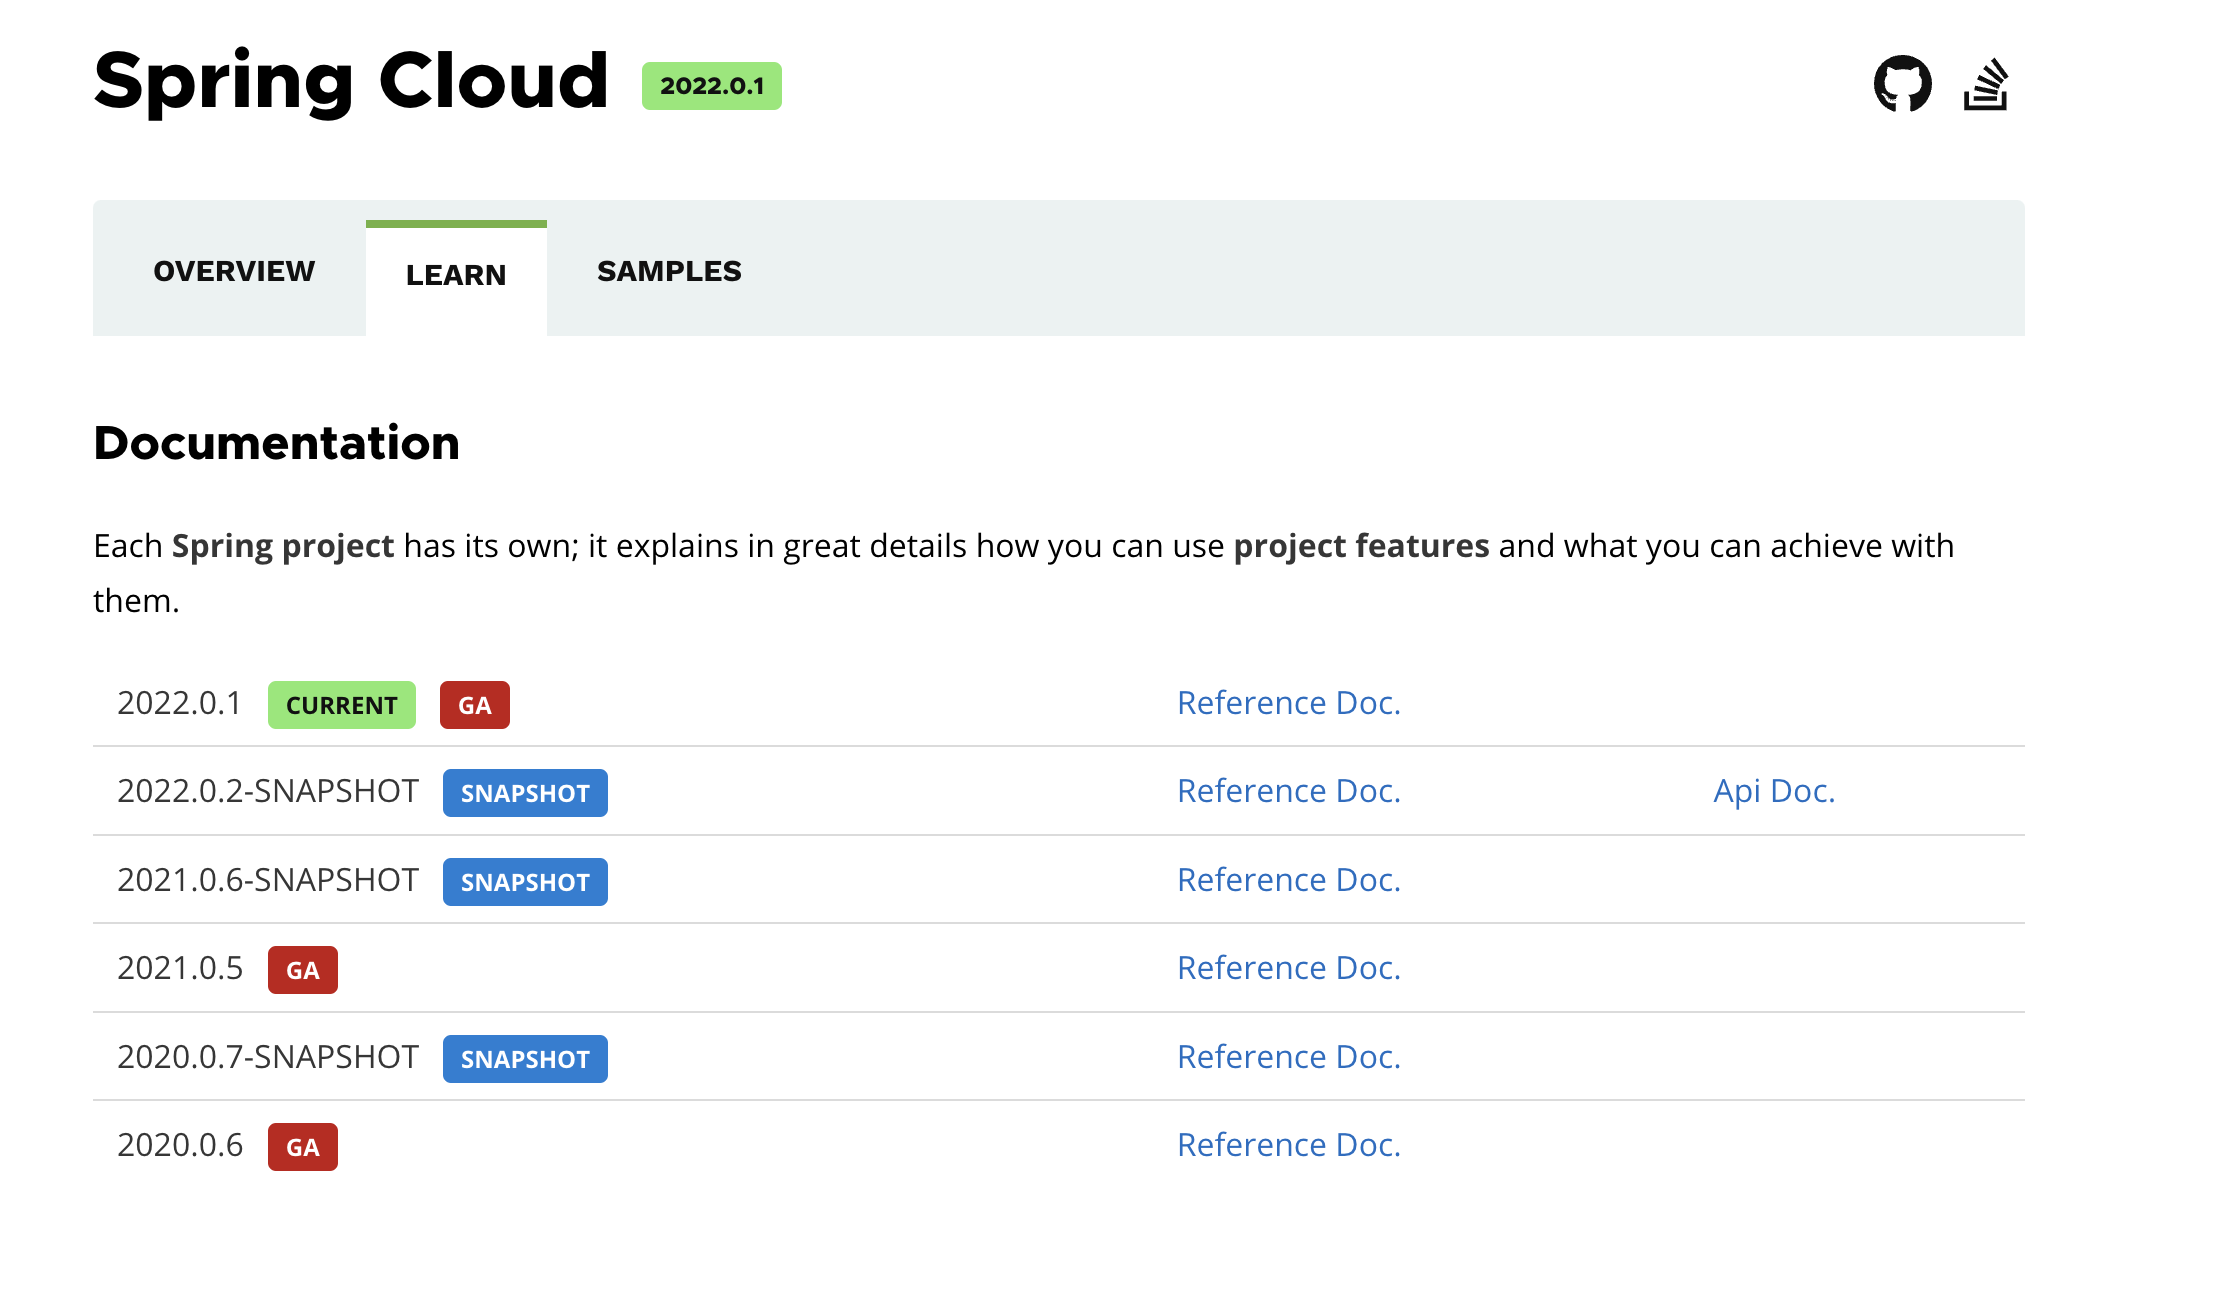Open the GitHub repository icon

pos(1902,84)
